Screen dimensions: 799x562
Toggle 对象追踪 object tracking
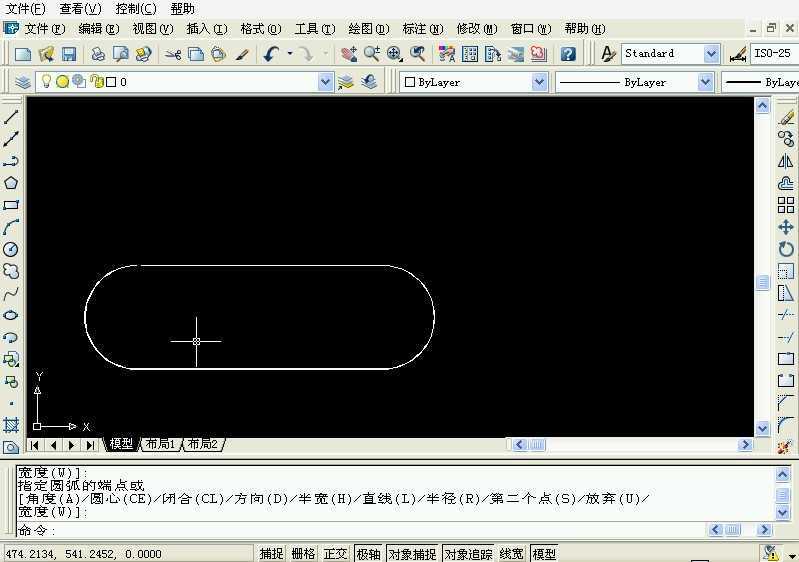(x=468, y=554)
